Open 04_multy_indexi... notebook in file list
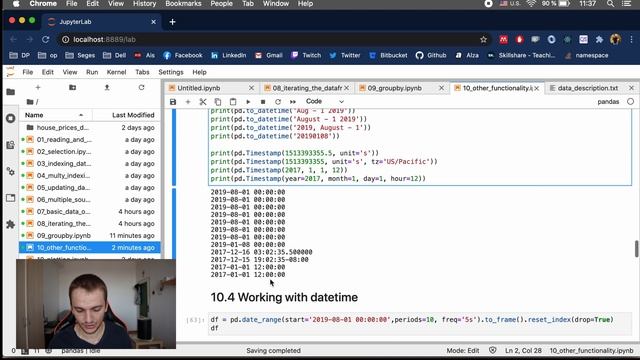Viewport: 640px width, 360px height. tap(90, 176)
